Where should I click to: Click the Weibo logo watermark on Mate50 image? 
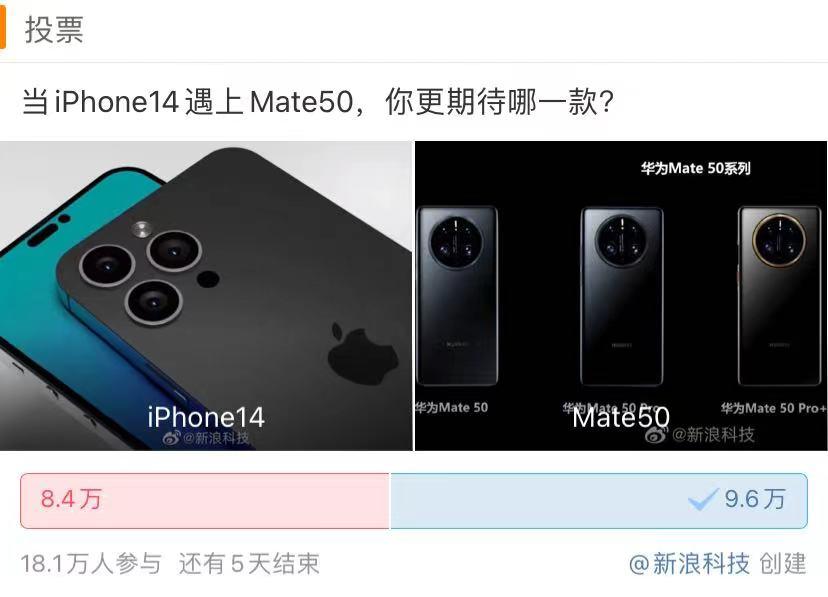tap(656, 434)
